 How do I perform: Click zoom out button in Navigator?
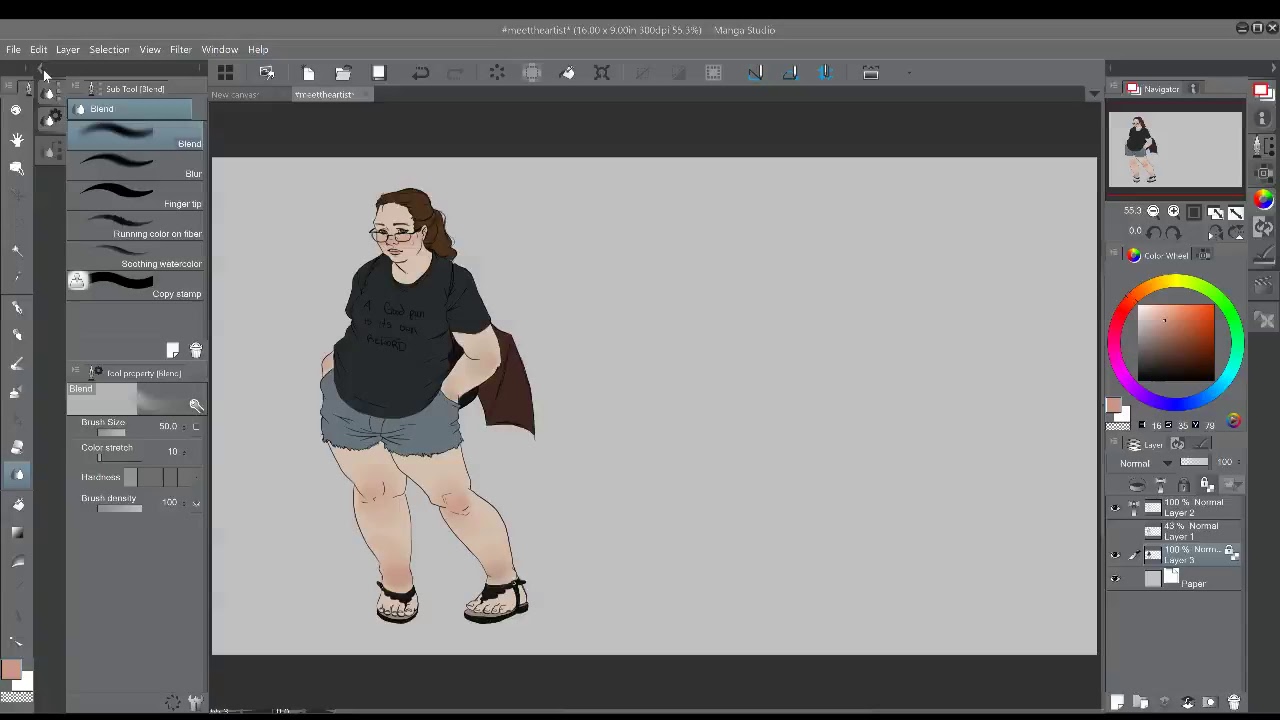click(1153, 212)
